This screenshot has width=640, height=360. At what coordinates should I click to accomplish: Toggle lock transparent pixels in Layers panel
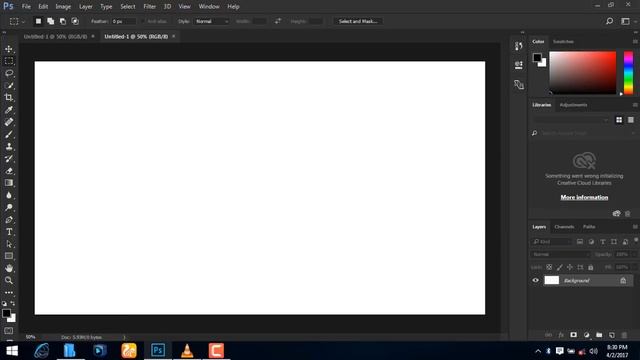(549, 267)
